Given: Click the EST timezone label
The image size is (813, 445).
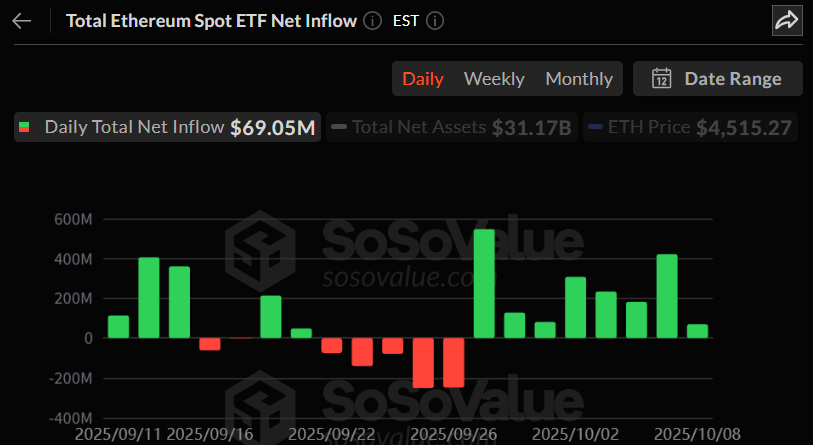Looking at the screenshot, I should (x=404, y=21).
